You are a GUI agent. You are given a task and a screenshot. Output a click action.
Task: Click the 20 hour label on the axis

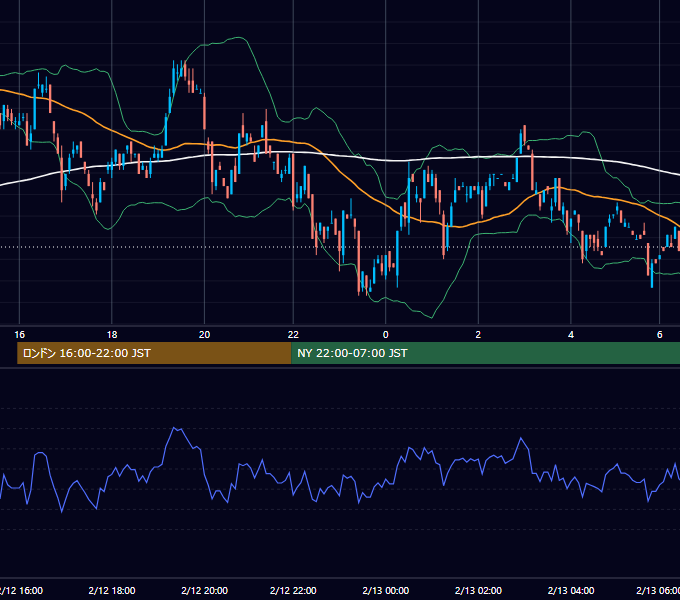(204, 335)
